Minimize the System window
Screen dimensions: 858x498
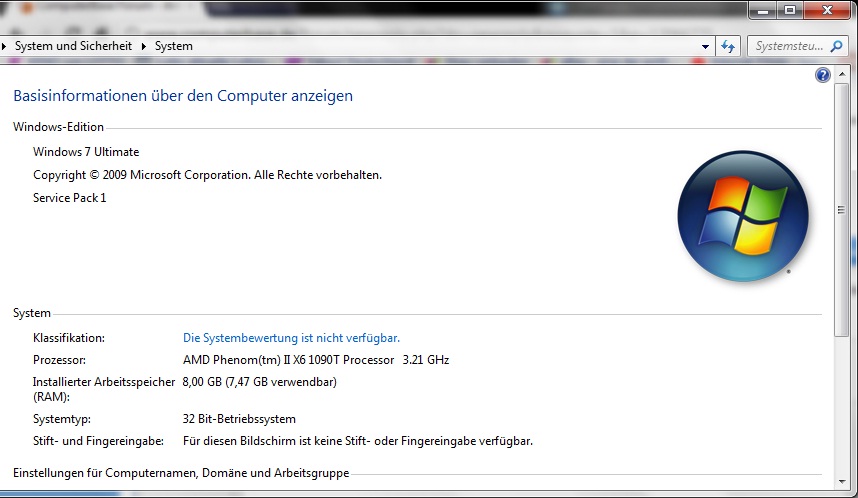click(x=763, y=10)
